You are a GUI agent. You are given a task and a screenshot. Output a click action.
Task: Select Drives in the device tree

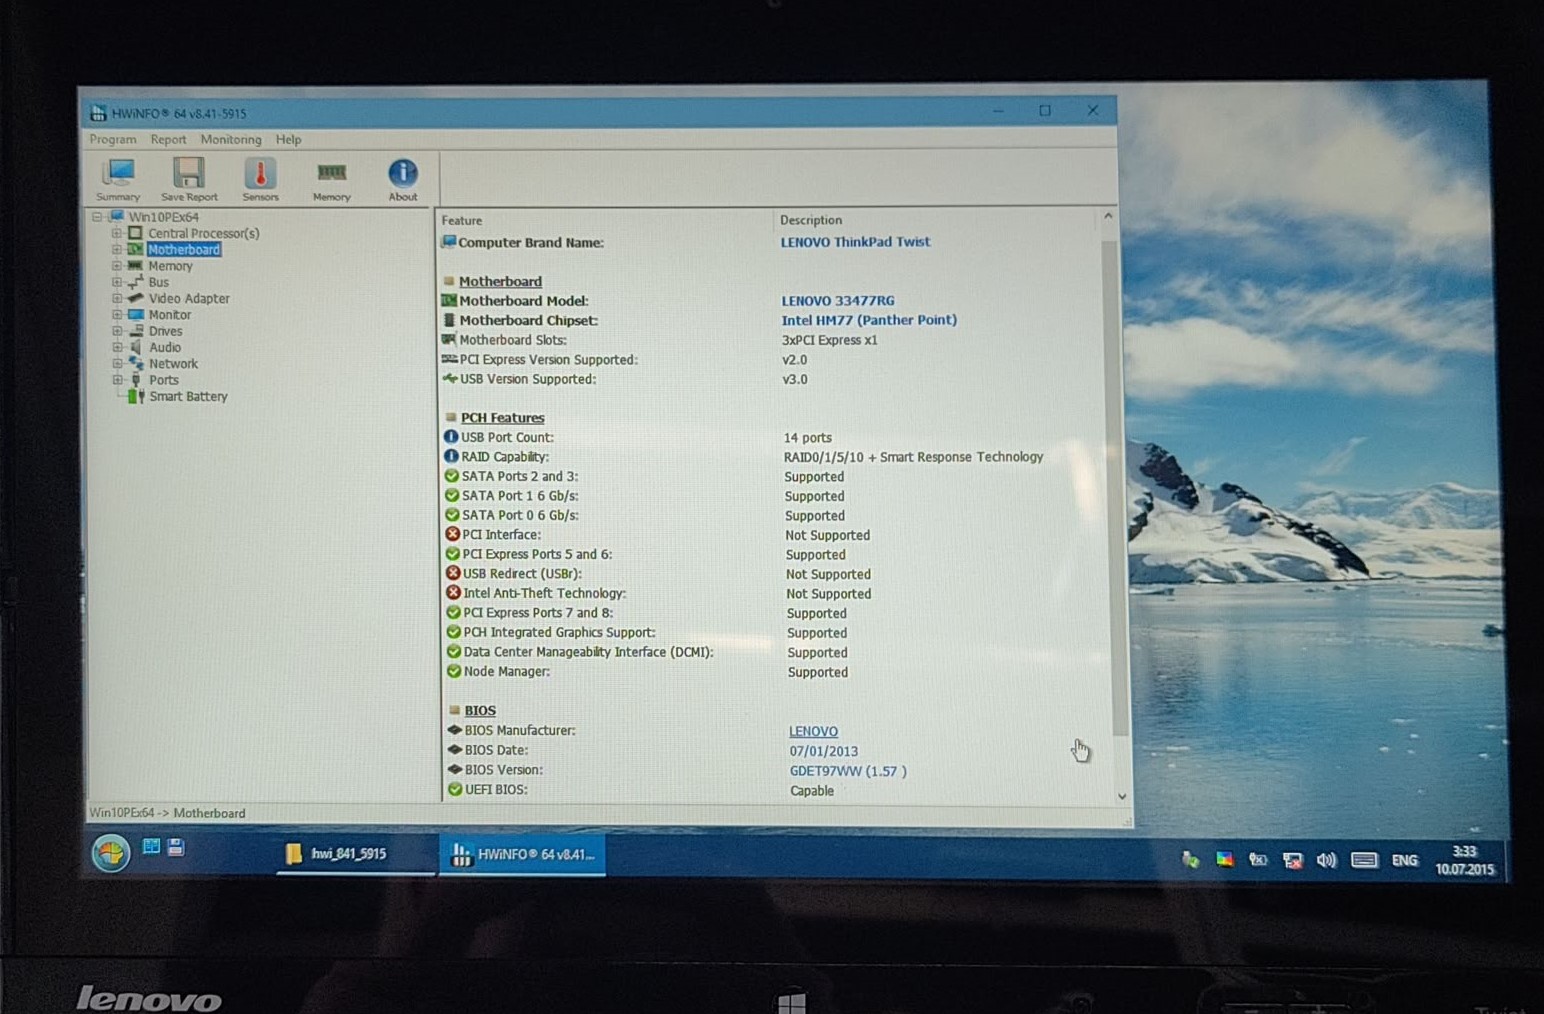(166, 331)
